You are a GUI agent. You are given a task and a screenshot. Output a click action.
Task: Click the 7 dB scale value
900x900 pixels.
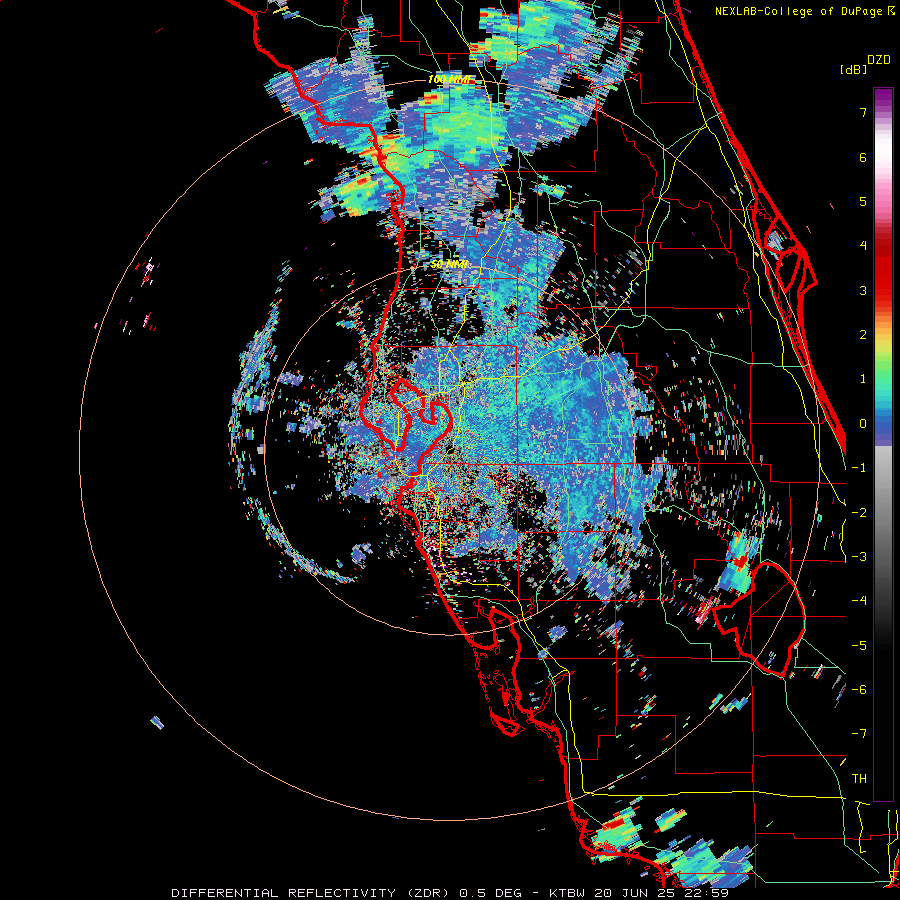[x=863, y=112]
